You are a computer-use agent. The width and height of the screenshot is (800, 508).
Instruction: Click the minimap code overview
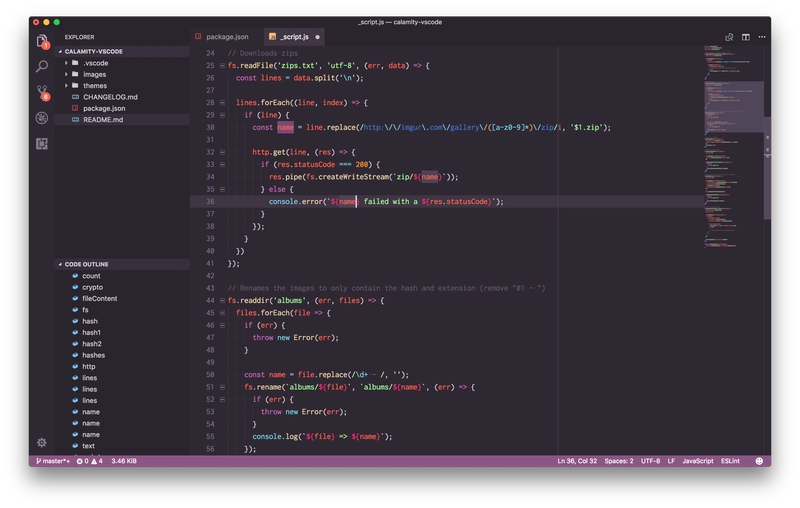733,148
